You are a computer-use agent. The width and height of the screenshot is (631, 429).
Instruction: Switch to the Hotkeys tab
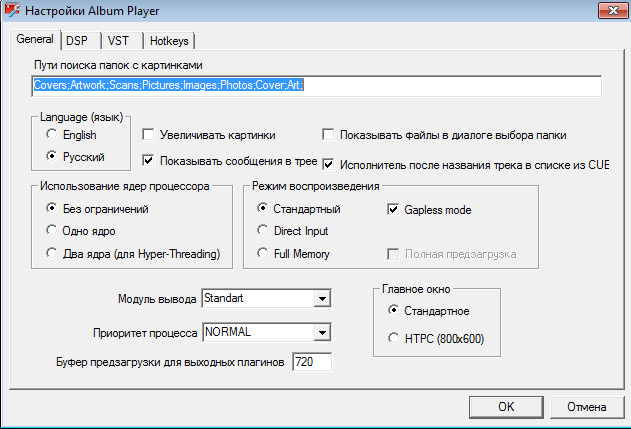coord(169,41)
